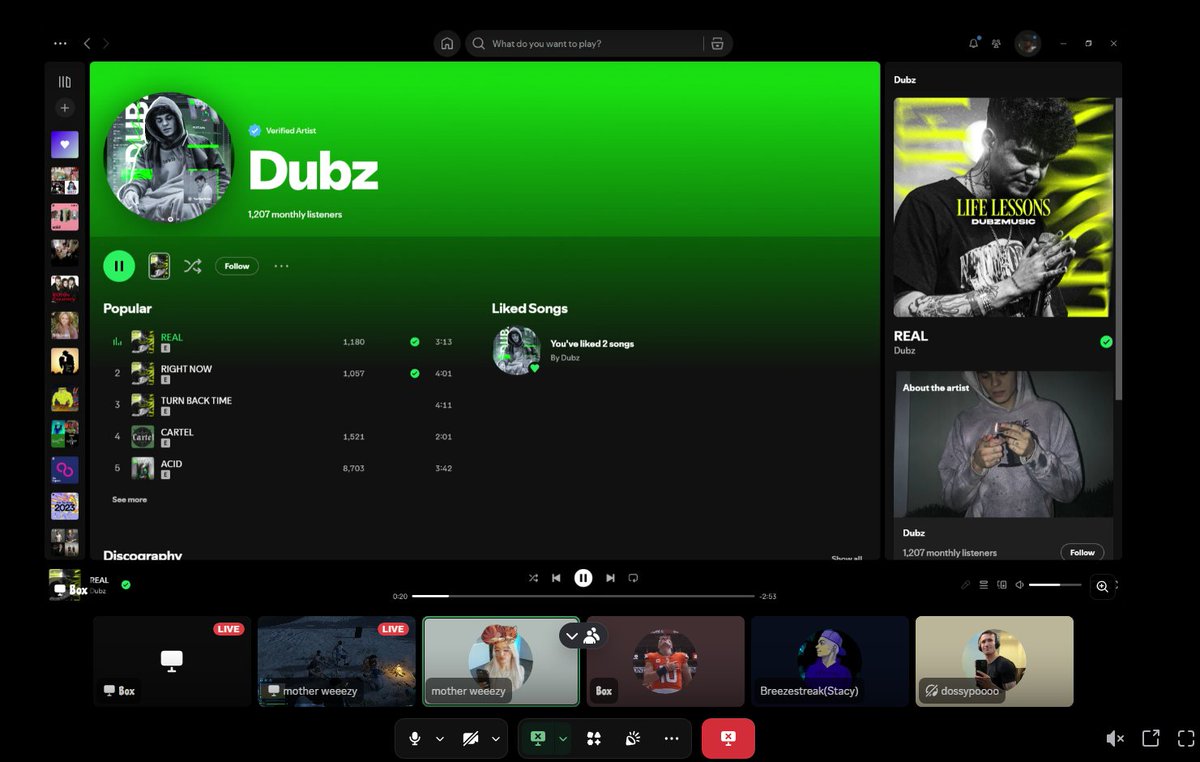The height and width of the screenshot is (762, 1200).
Task: Open the lyrics microphone icon
Action: coord(966,585)
